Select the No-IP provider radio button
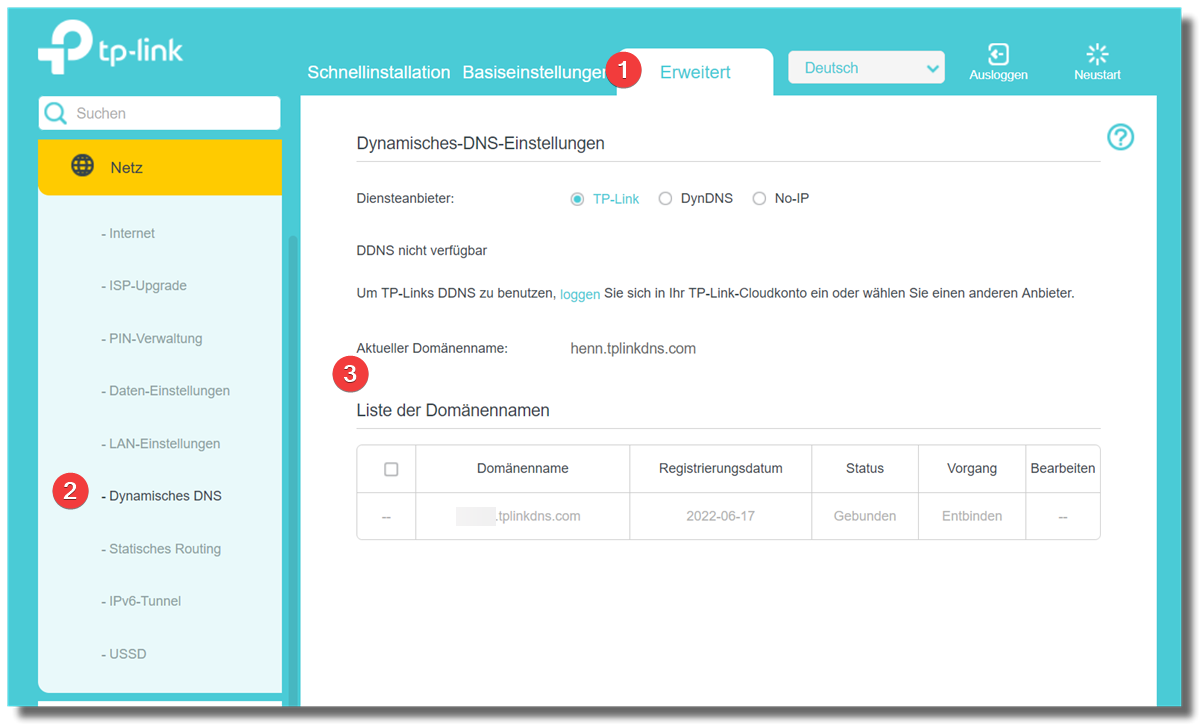1200x725 pixels. tap(759, 199)
